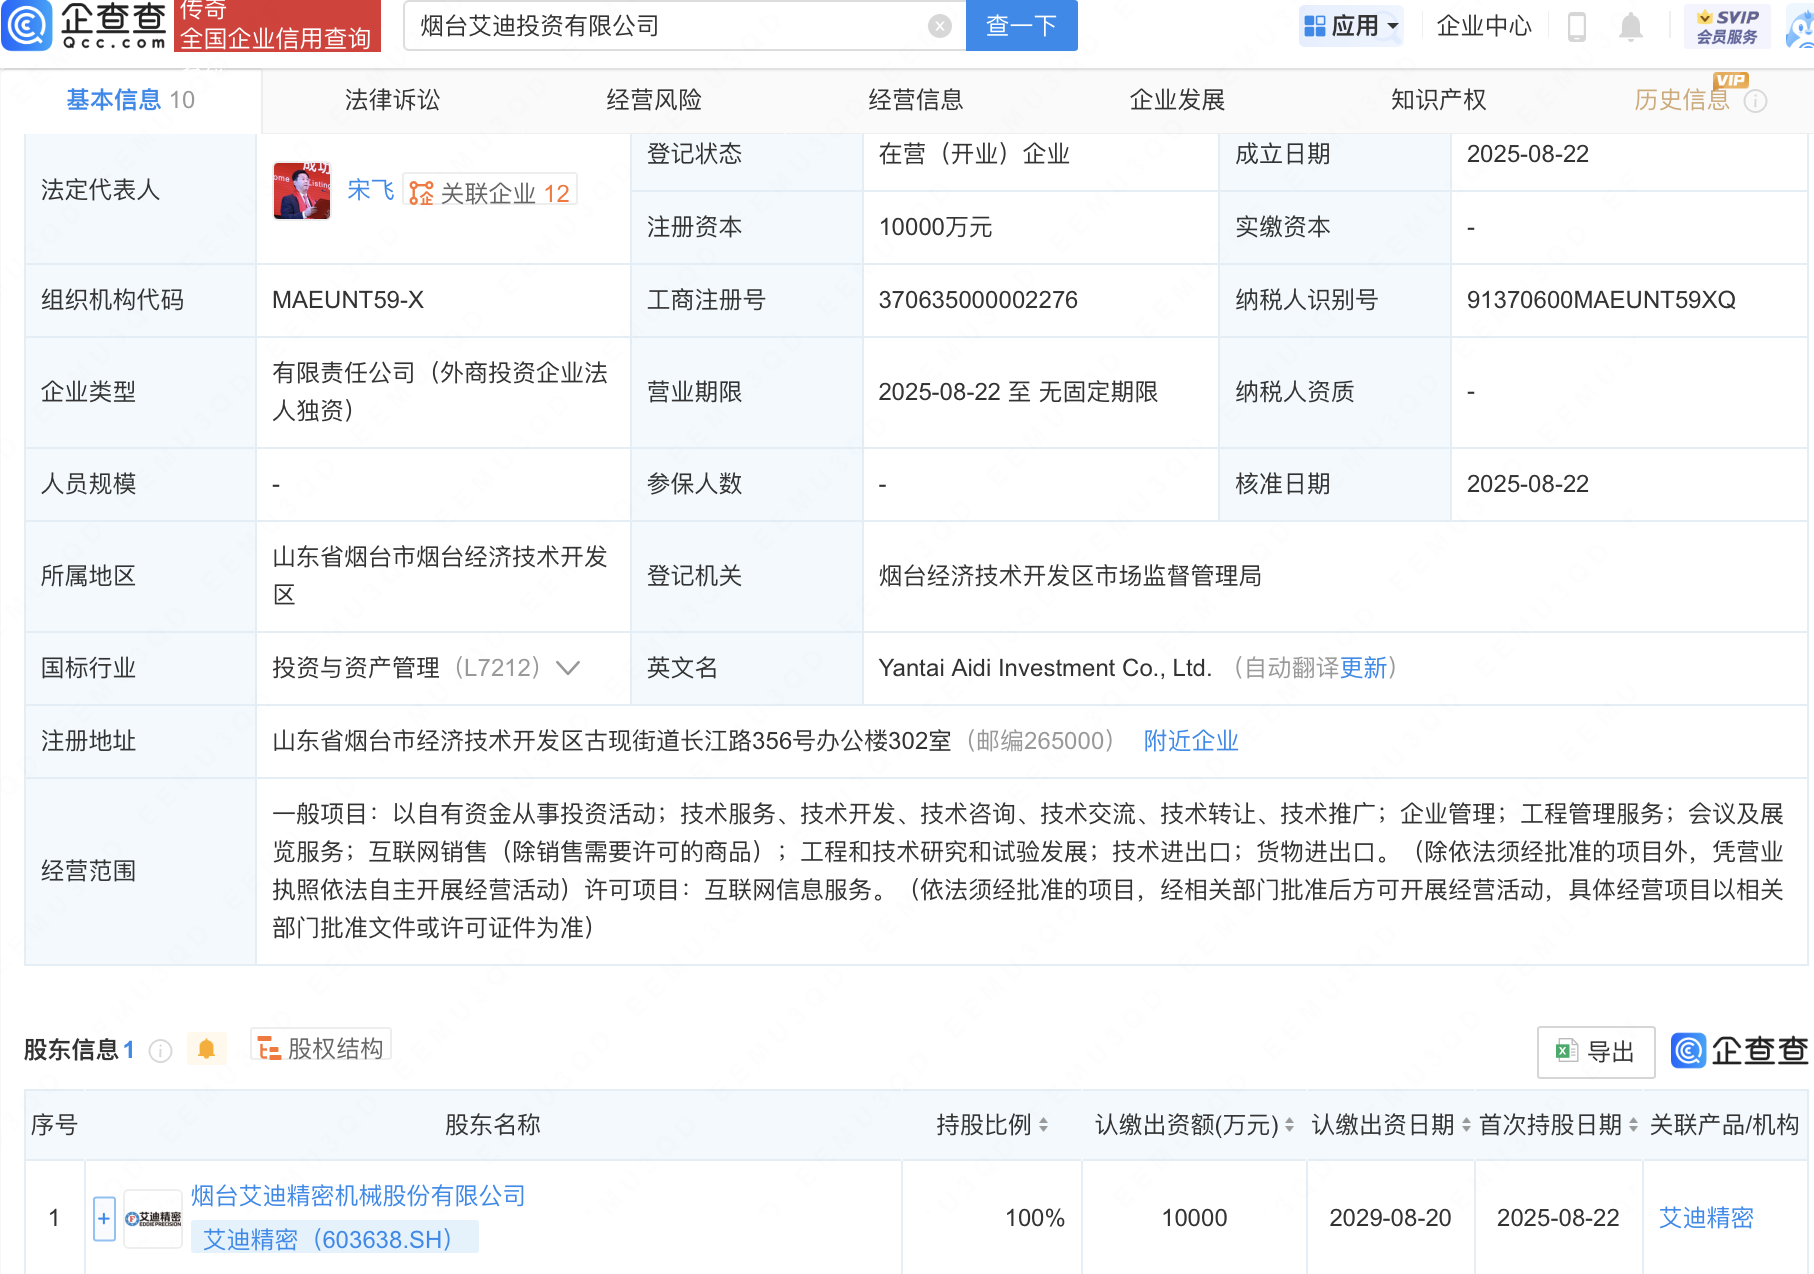Switch to 法律诉讼 tab

pos(392,100)
